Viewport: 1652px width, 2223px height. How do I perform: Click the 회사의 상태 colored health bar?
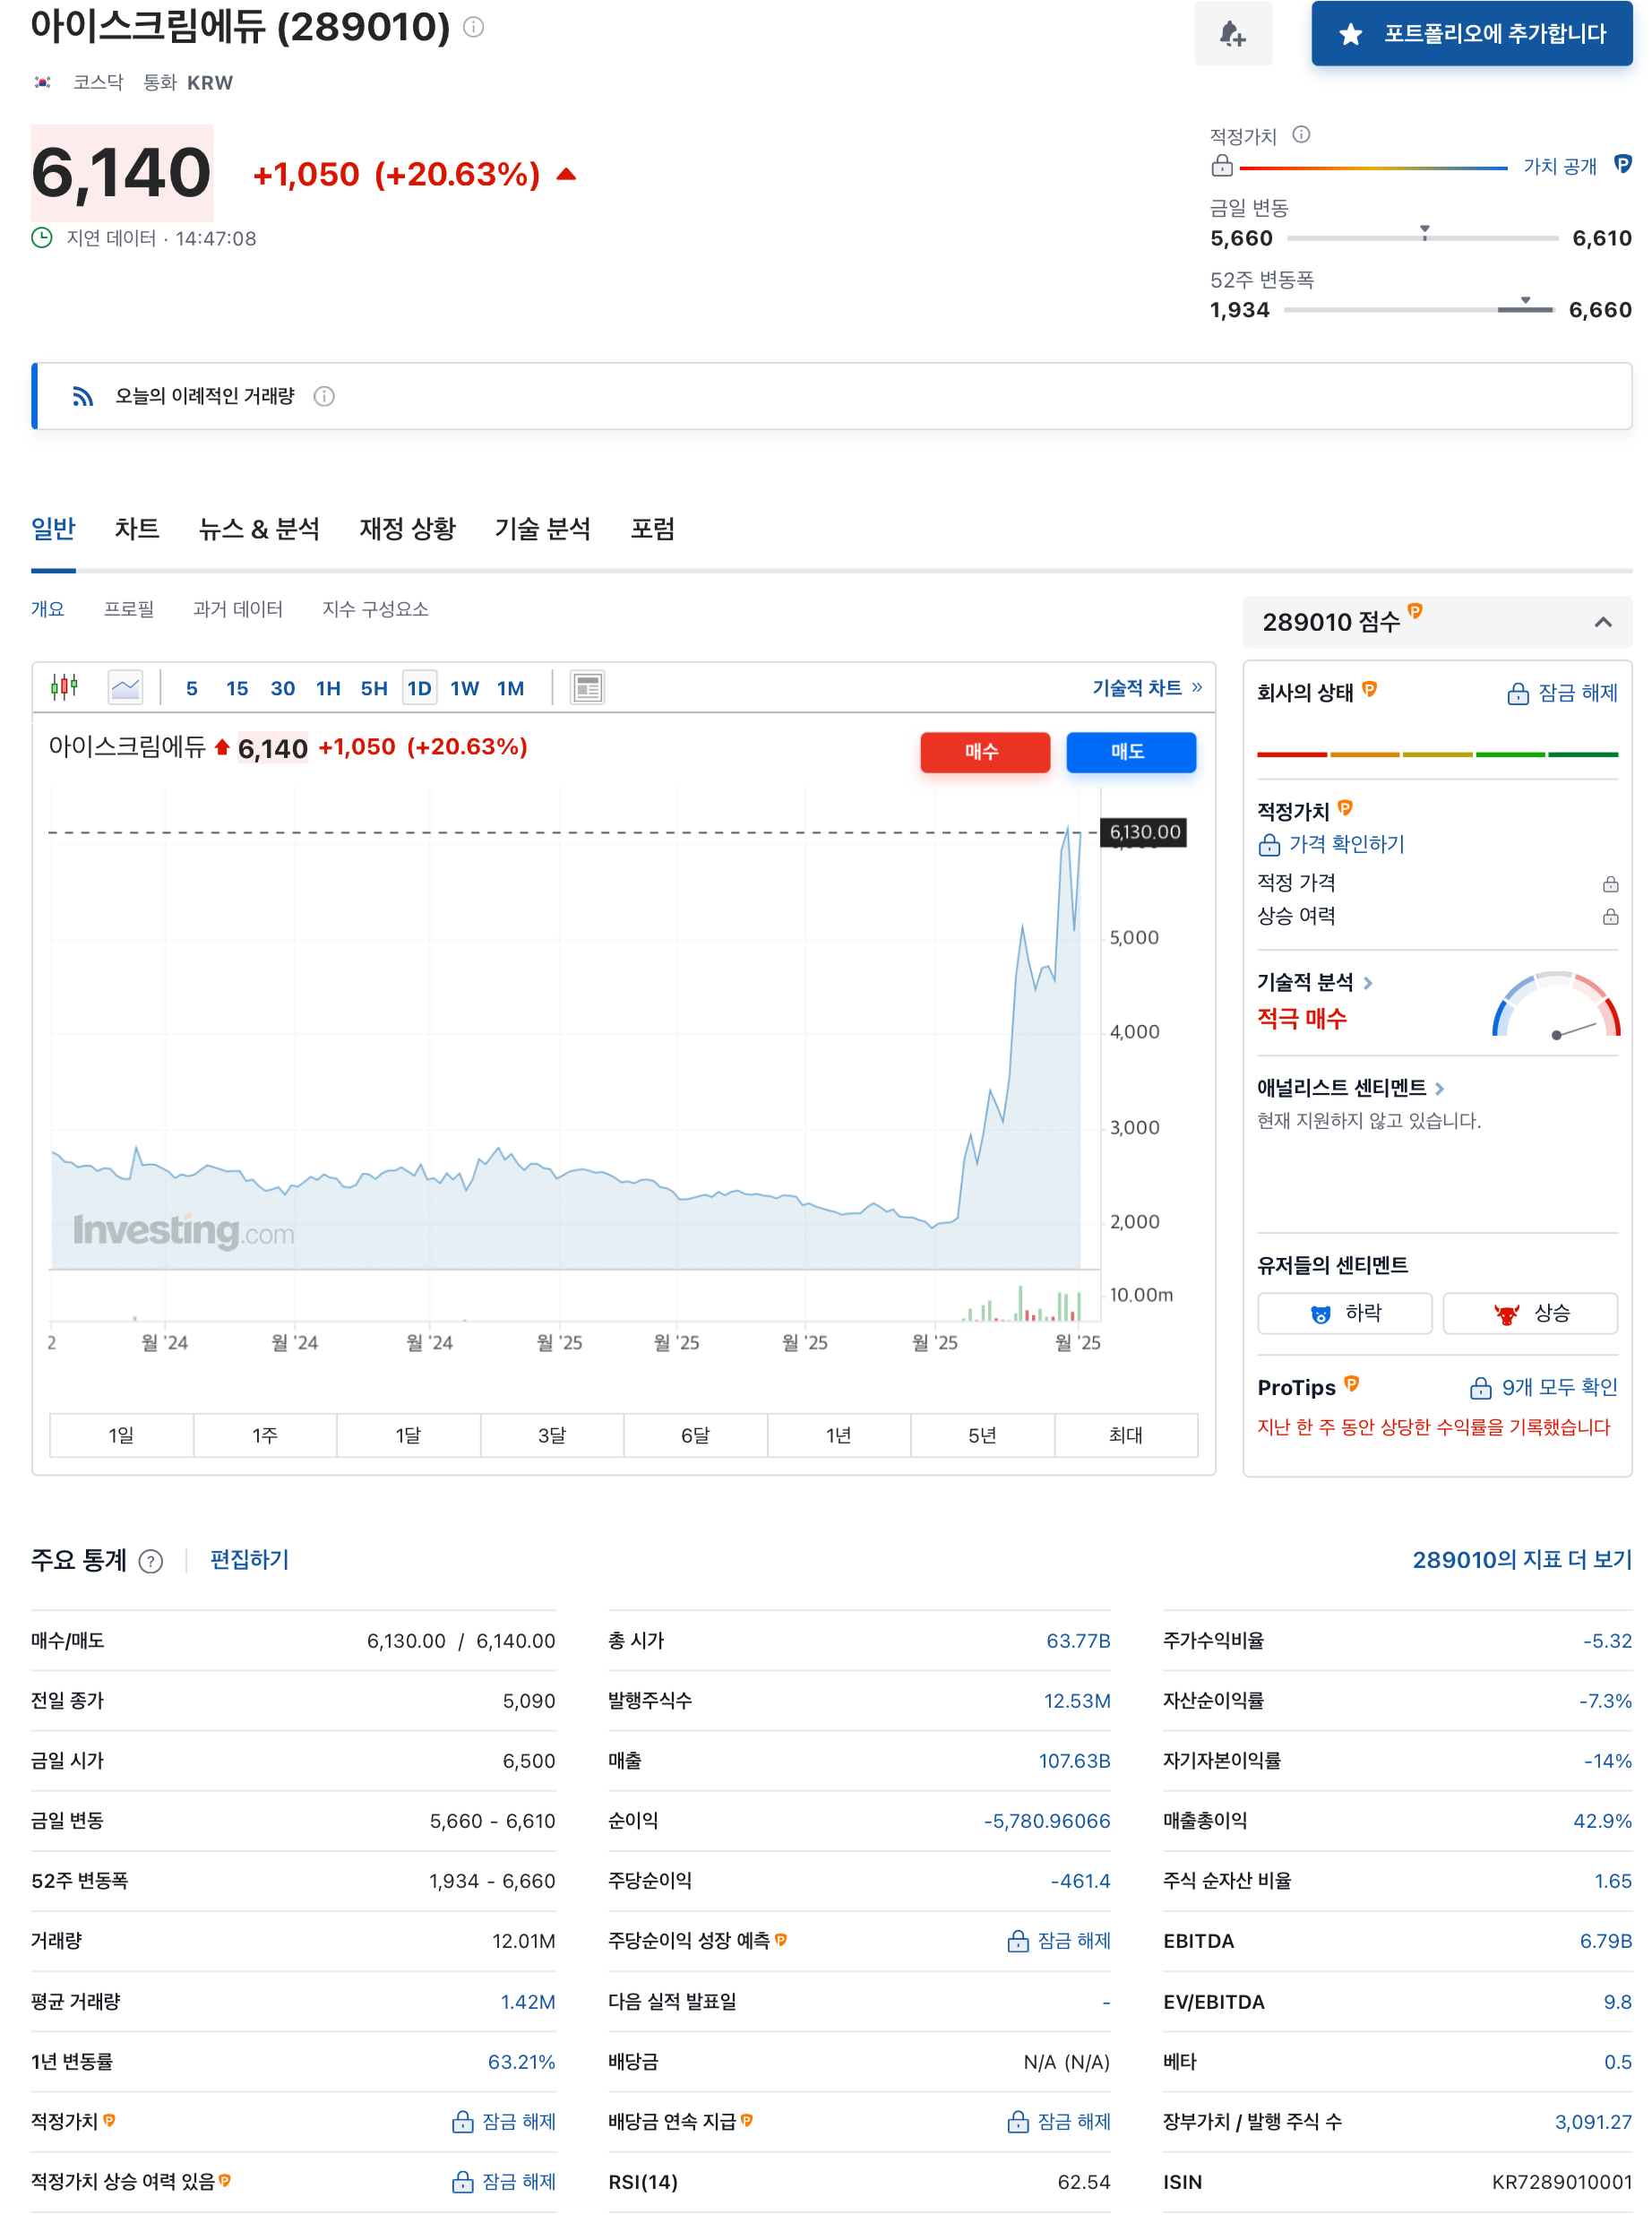tap(1437, 754)
